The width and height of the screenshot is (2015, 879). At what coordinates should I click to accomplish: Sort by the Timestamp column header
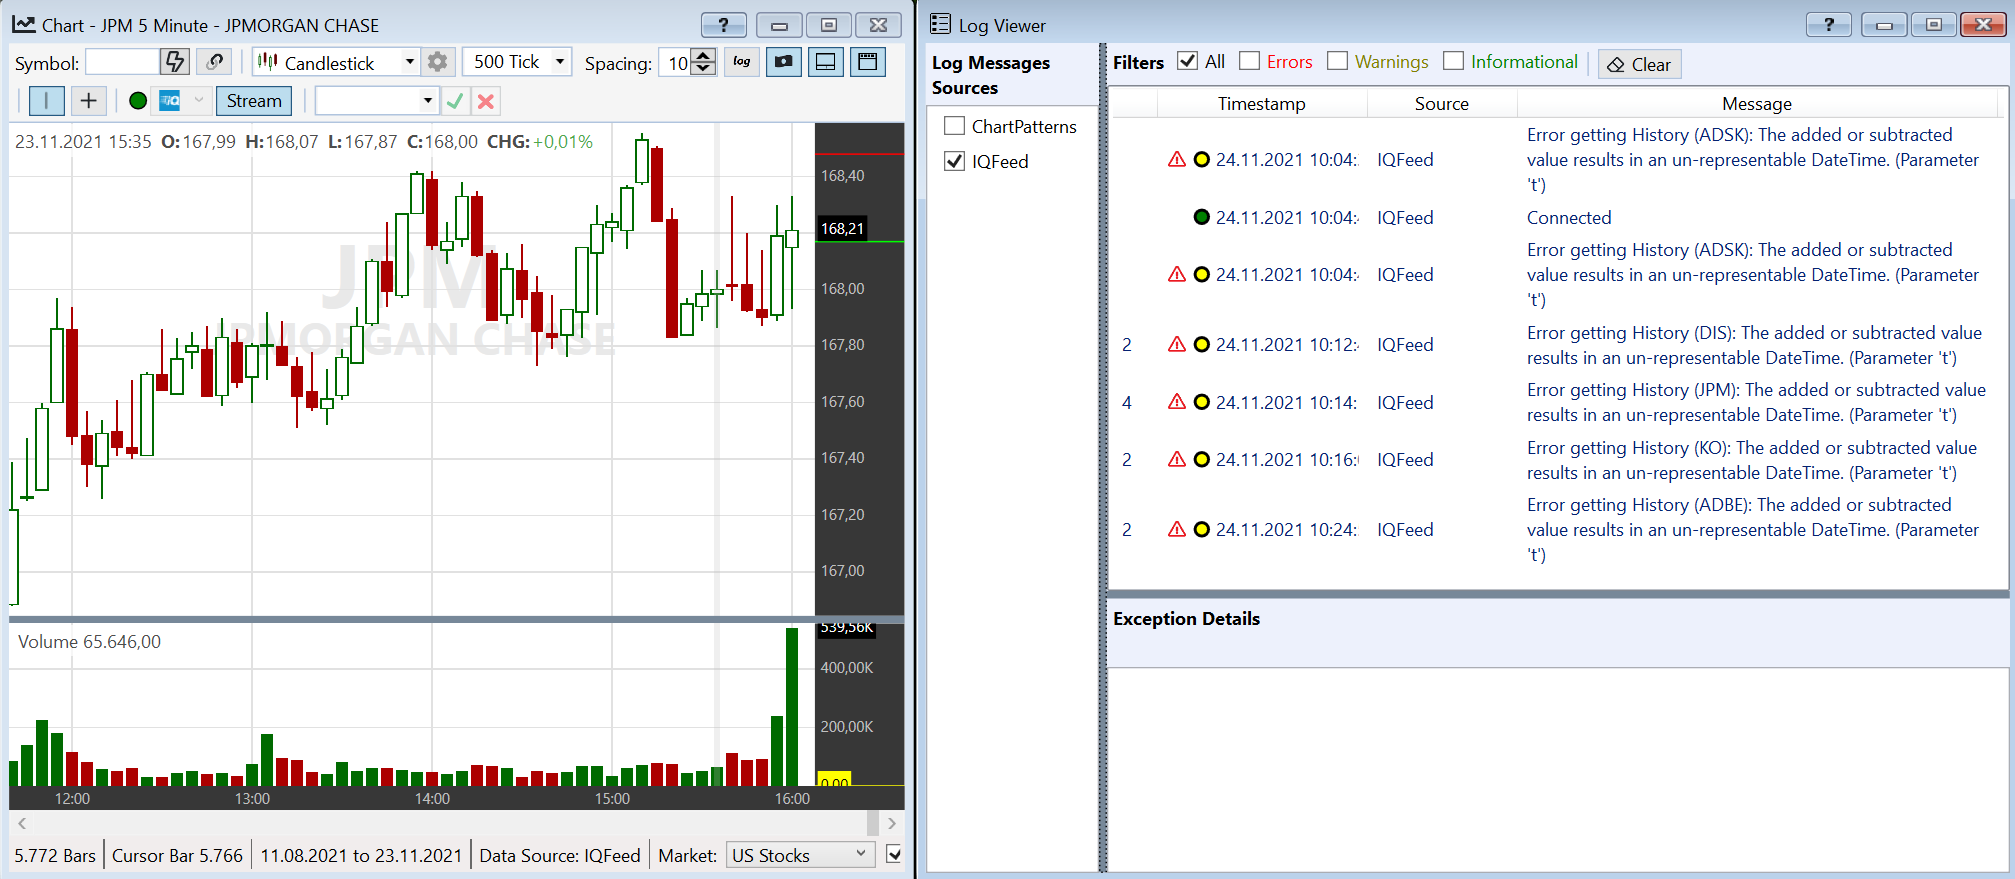point(1262,103)
